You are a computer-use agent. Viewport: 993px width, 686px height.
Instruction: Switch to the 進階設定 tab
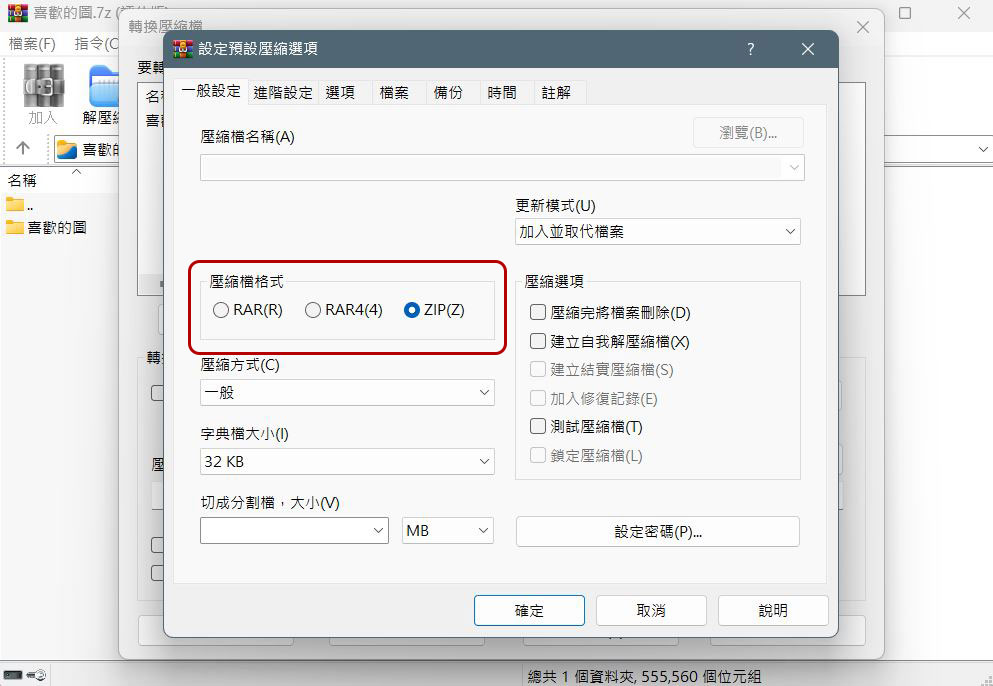pyautogui.click(x=282, y=92)
